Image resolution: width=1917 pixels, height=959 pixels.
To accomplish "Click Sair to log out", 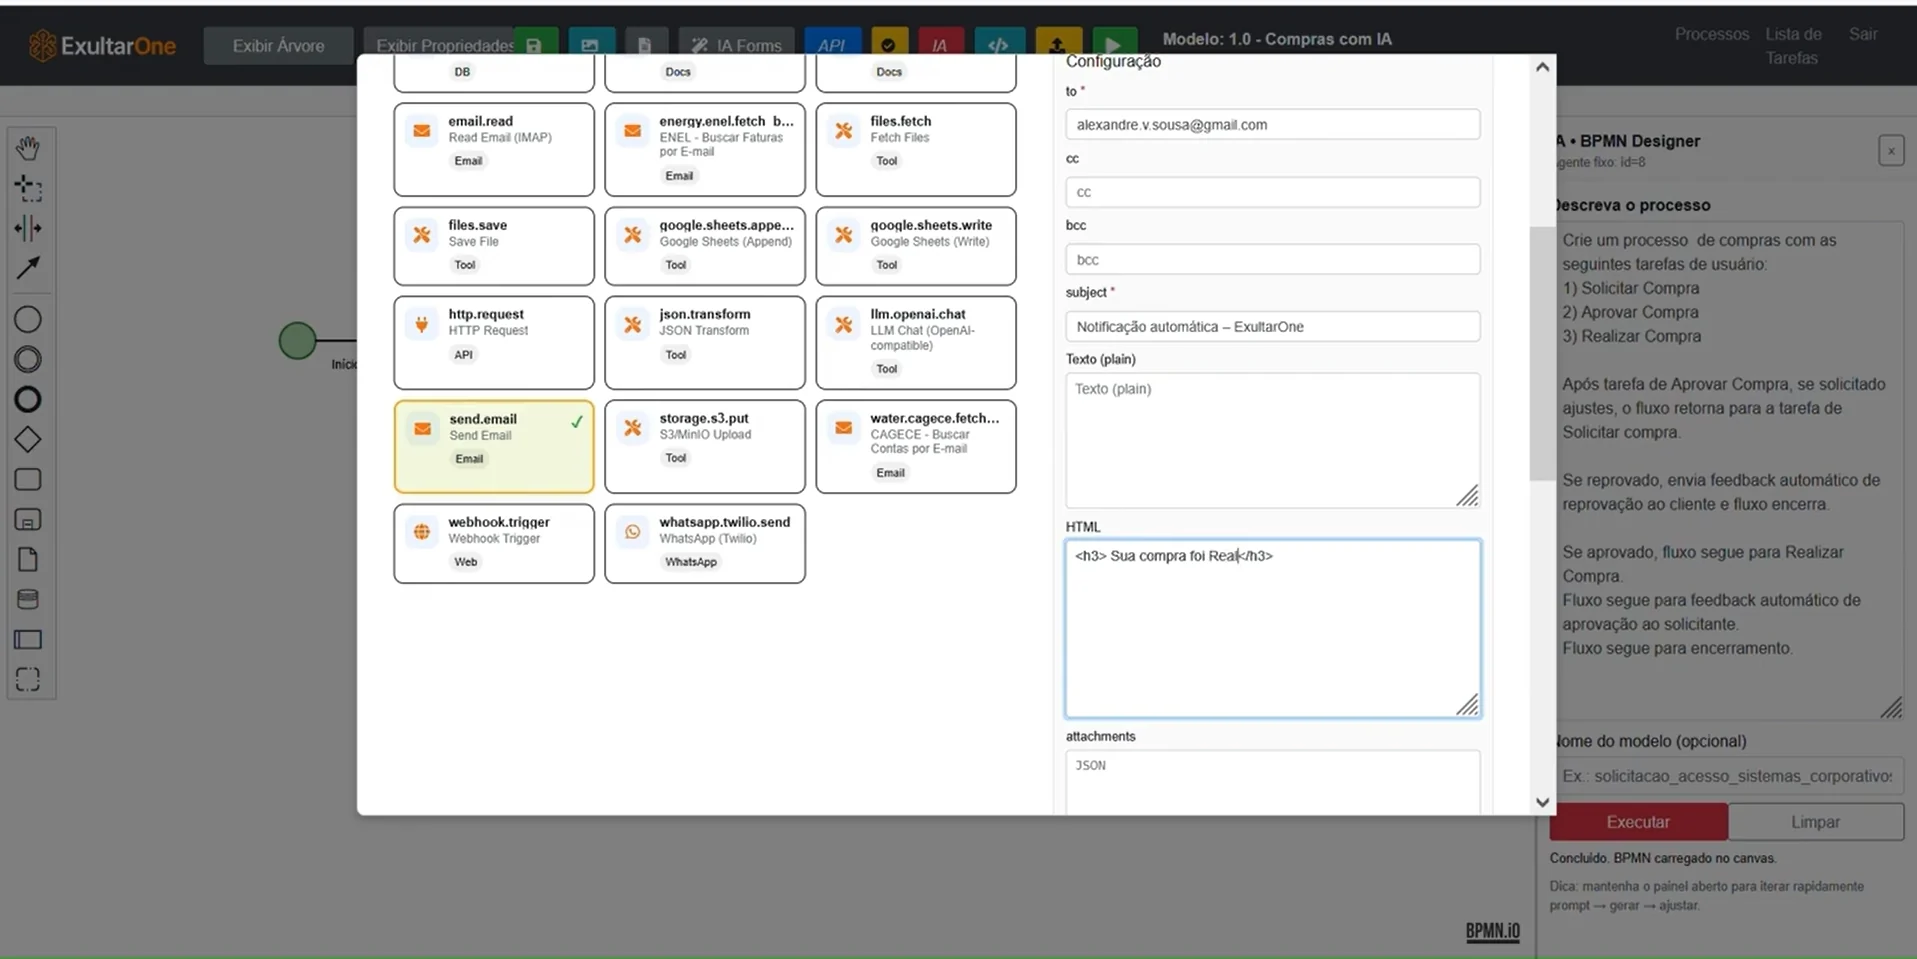I will coord(1862,34).
